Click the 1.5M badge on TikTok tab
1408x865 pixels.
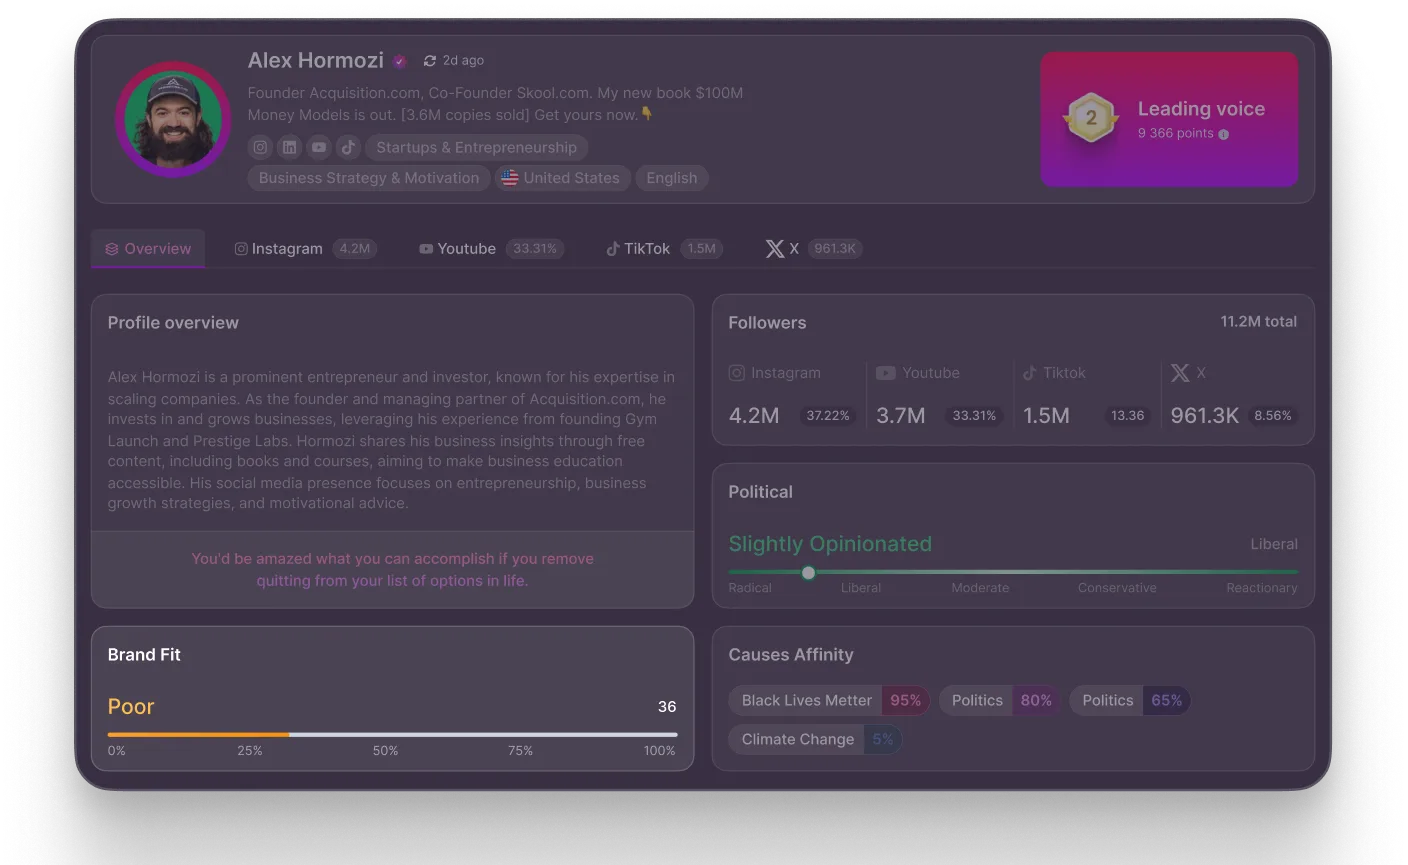click(x=702, y=249)
